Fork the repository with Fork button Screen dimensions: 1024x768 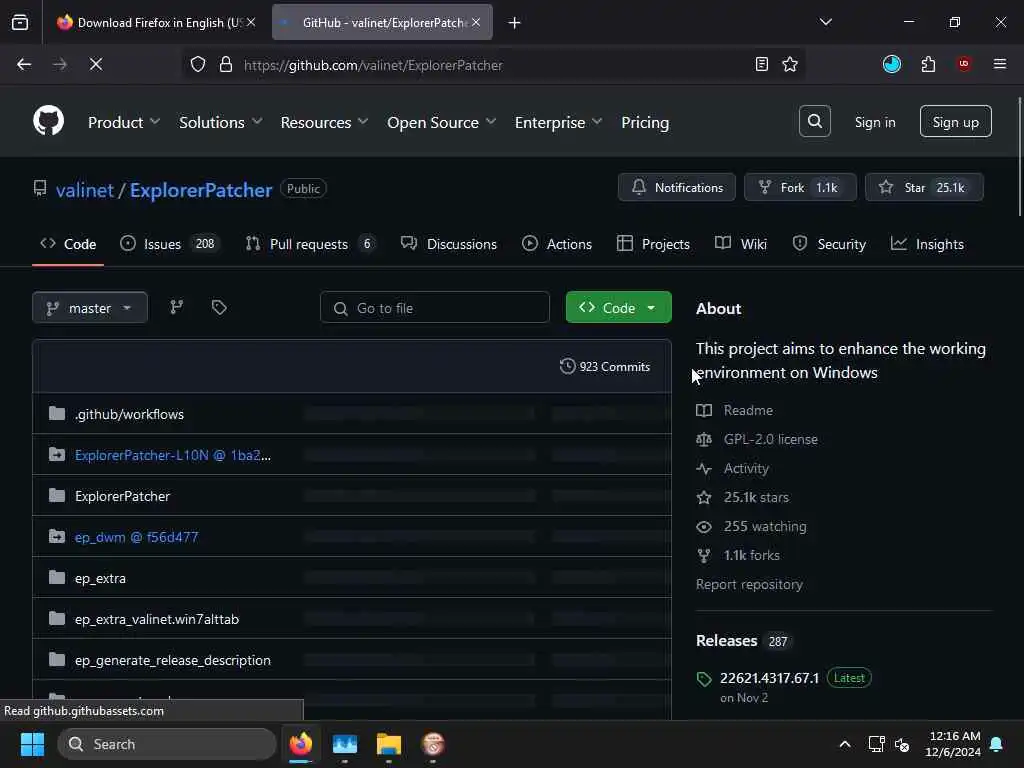coord(800,187)
